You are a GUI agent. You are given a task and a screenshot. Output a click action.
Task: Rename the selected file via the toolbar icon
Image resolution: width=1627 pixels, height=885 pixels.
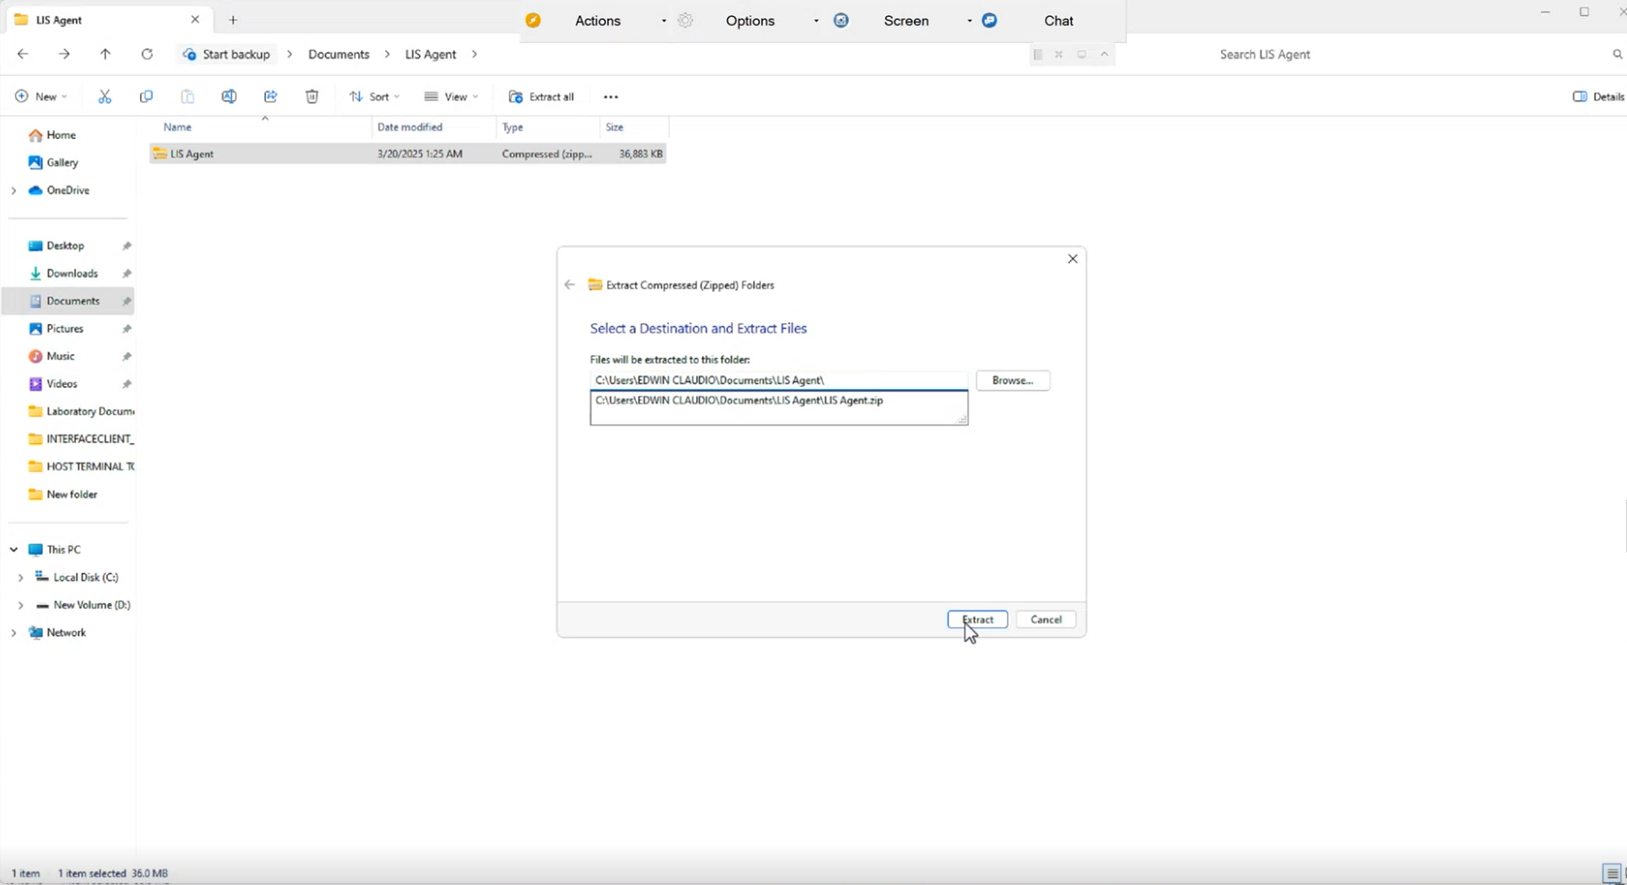click(x=229, y=97)
